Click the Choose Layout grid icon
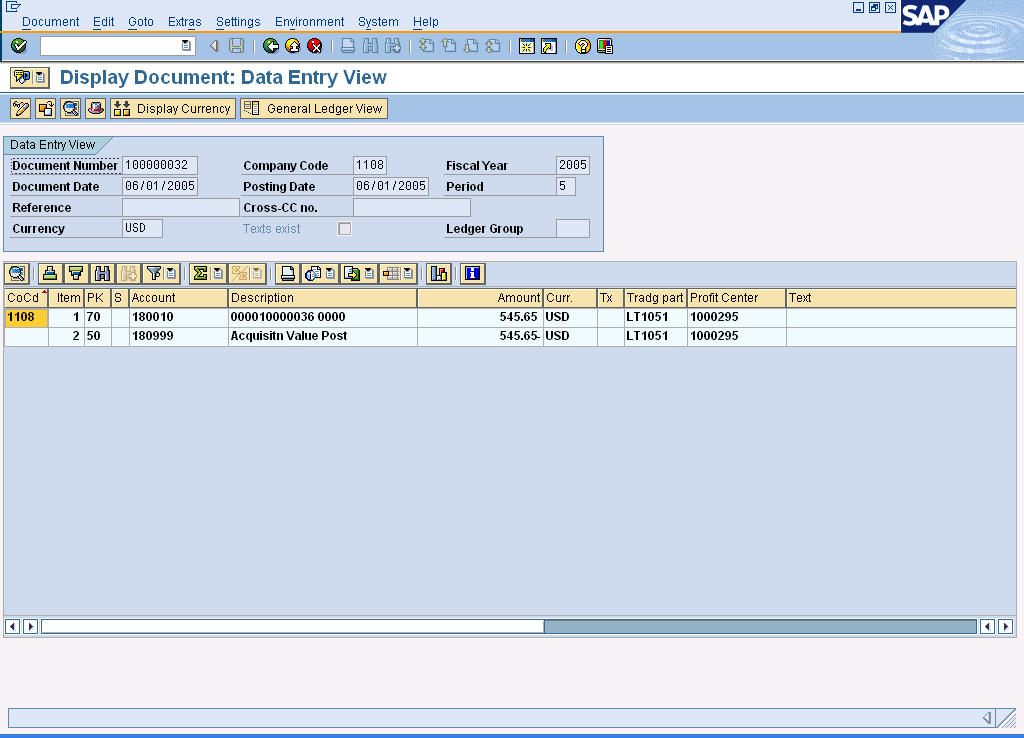Viewport: 1024px width, 738px height. point(391,274)
